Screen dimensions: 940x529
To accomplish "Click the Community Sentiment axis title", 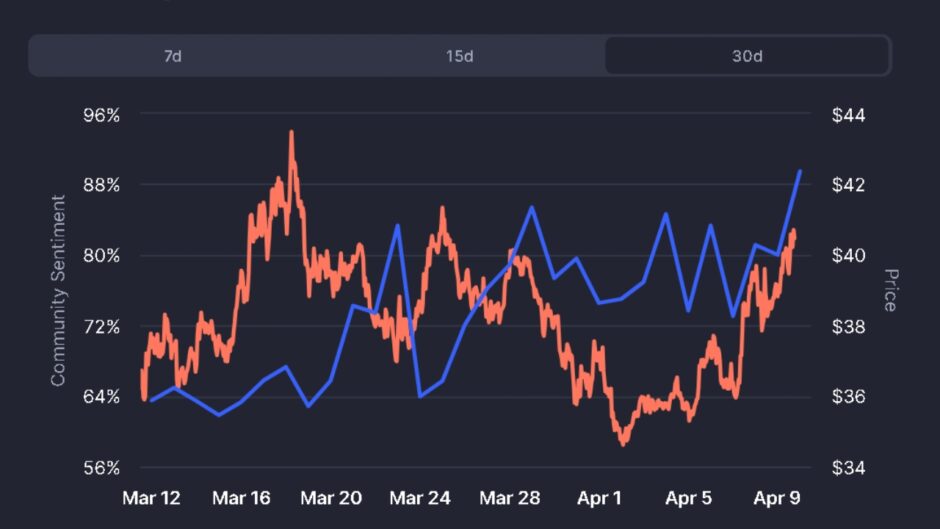I will 58,290.
